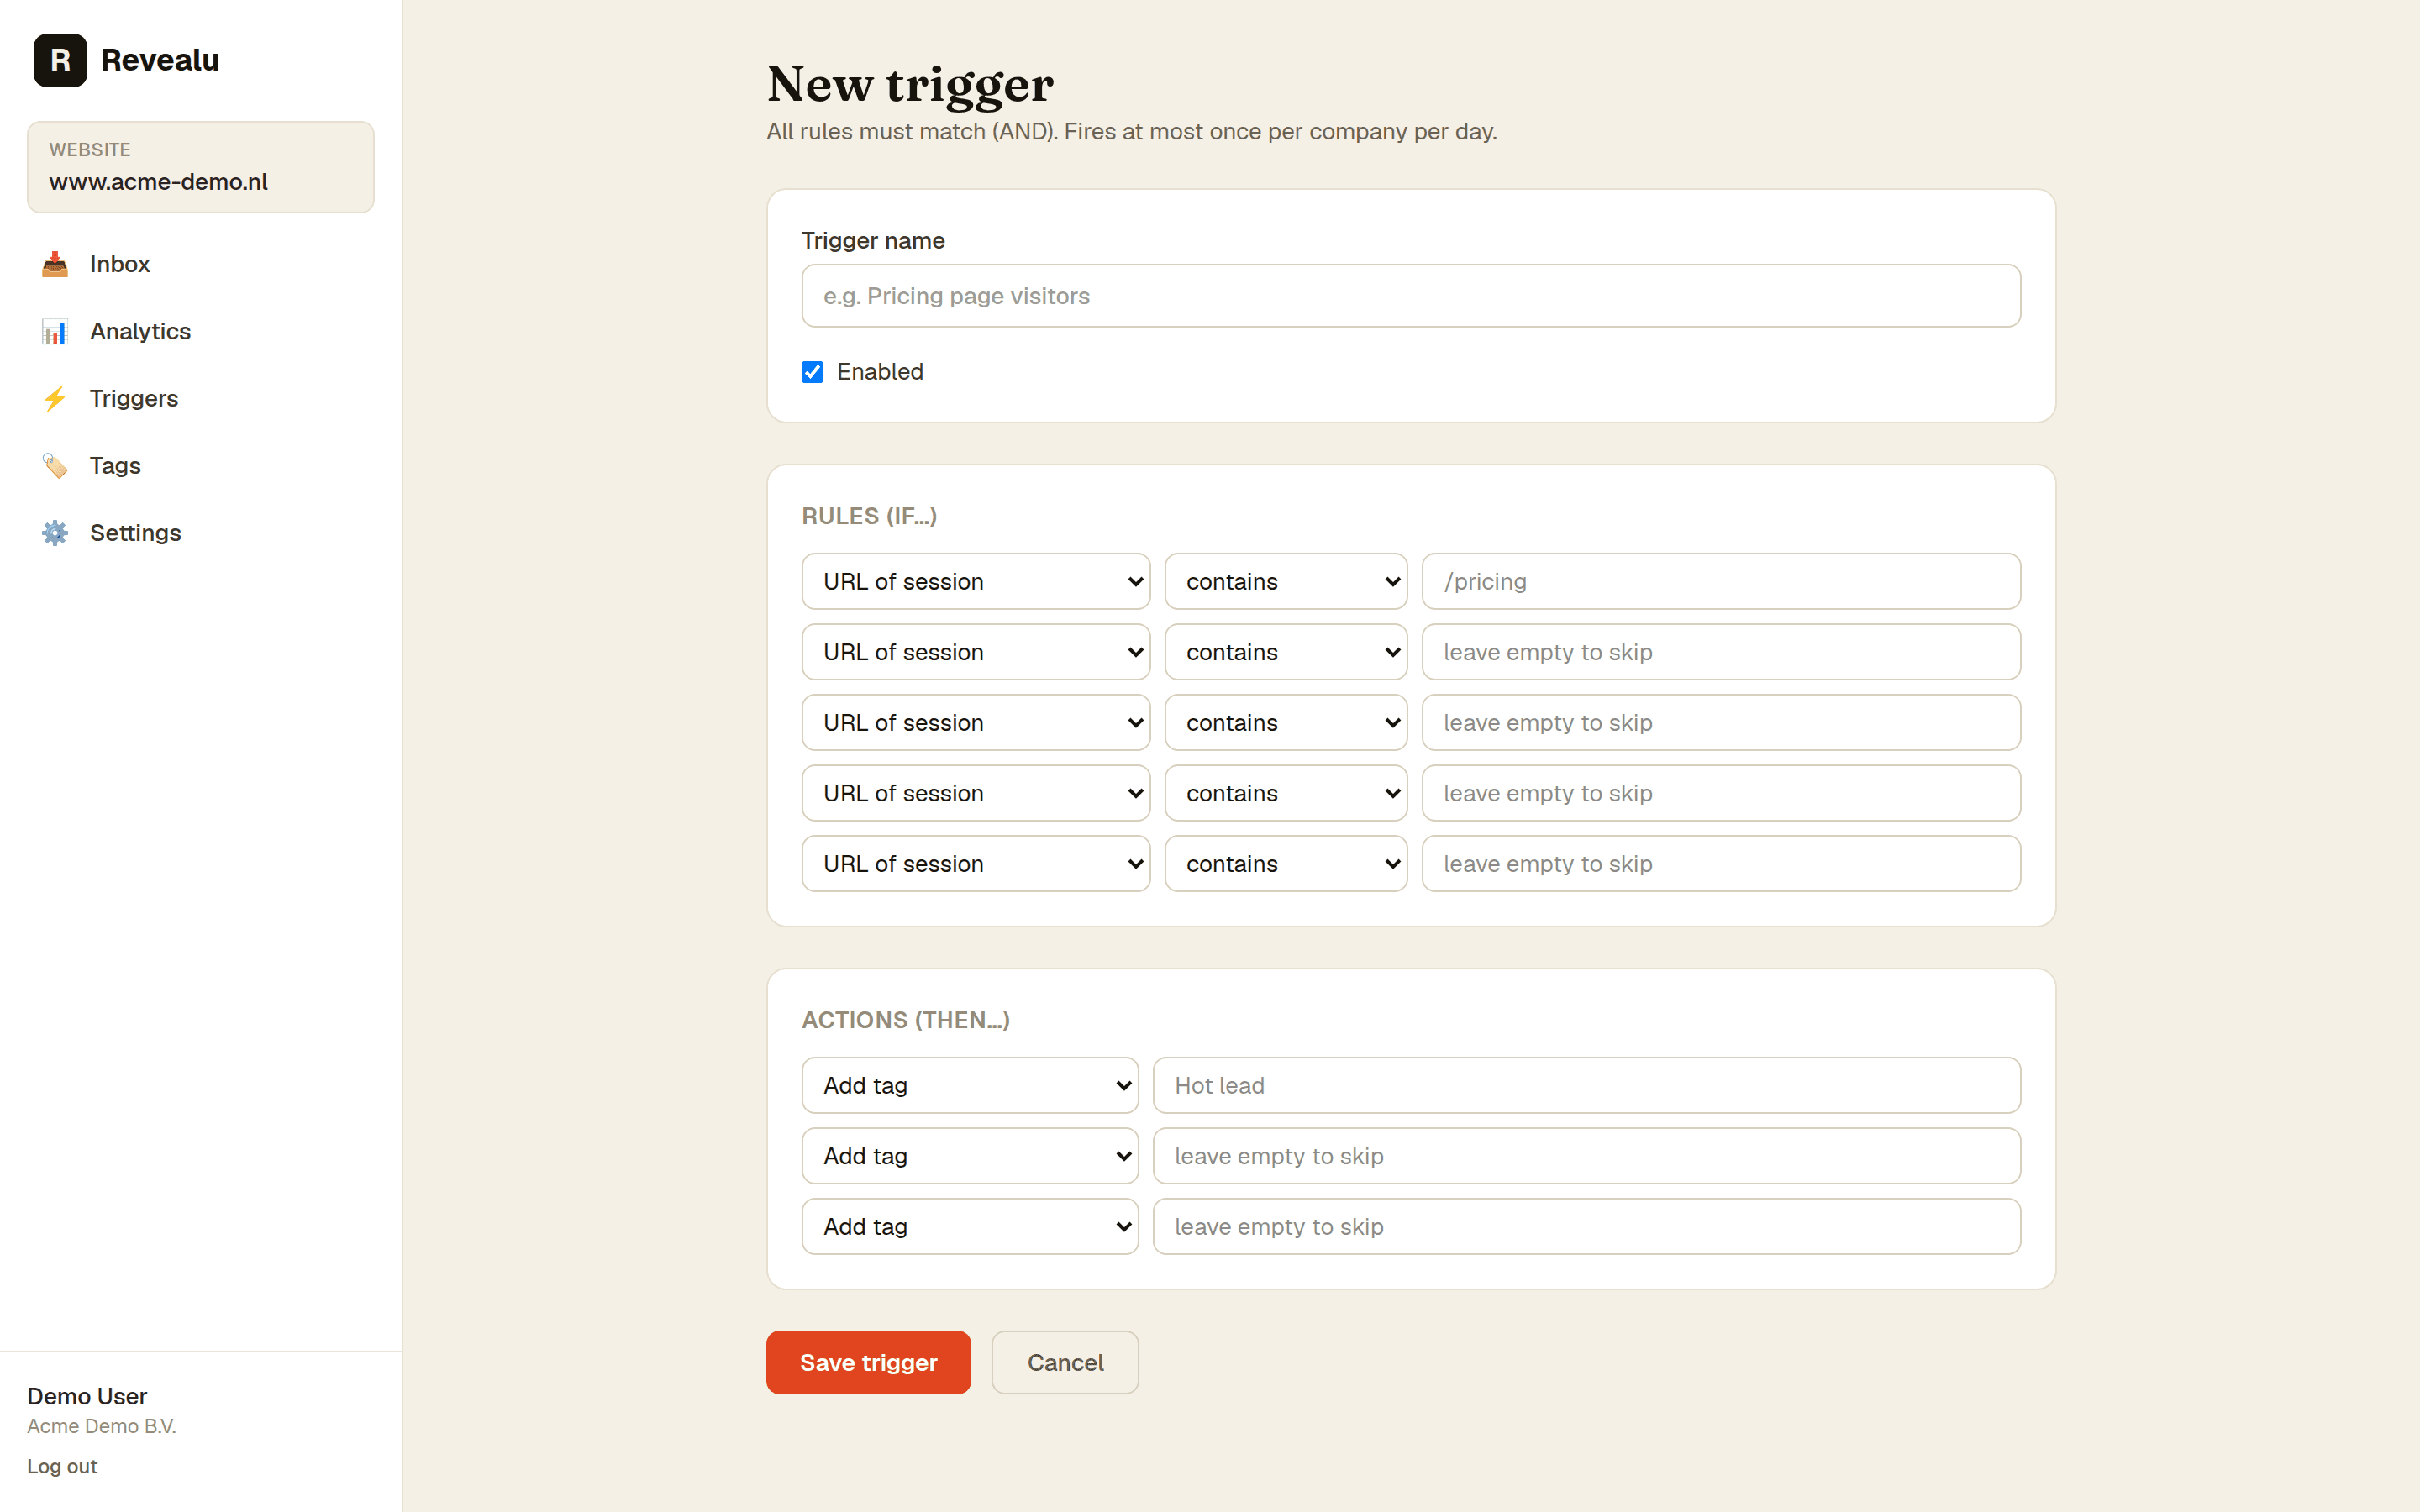2420x1512 pixels.
Task: Click the Revealu R logo icon
Action: coord(60,60)
